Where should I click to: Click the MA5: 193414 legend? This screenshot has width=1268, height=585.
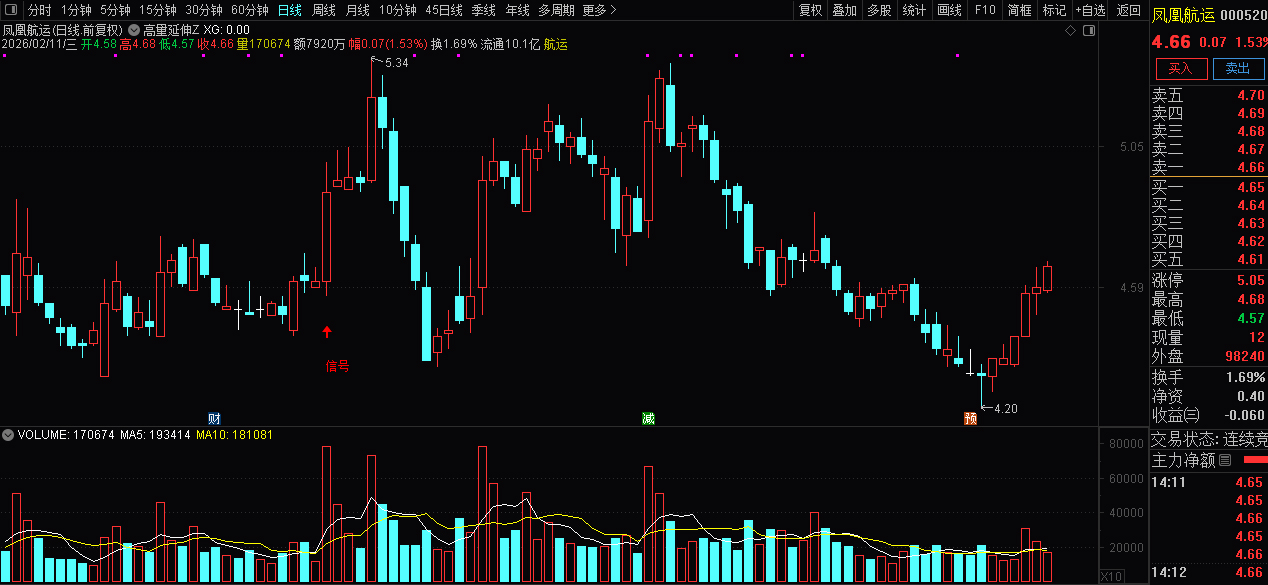click(156, 435)
